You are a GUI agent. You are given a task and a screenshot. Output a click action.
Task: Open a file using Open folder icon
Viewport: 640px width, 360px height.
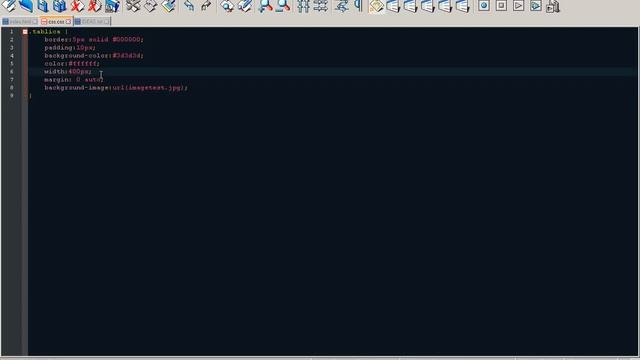(x=26, y=6)
